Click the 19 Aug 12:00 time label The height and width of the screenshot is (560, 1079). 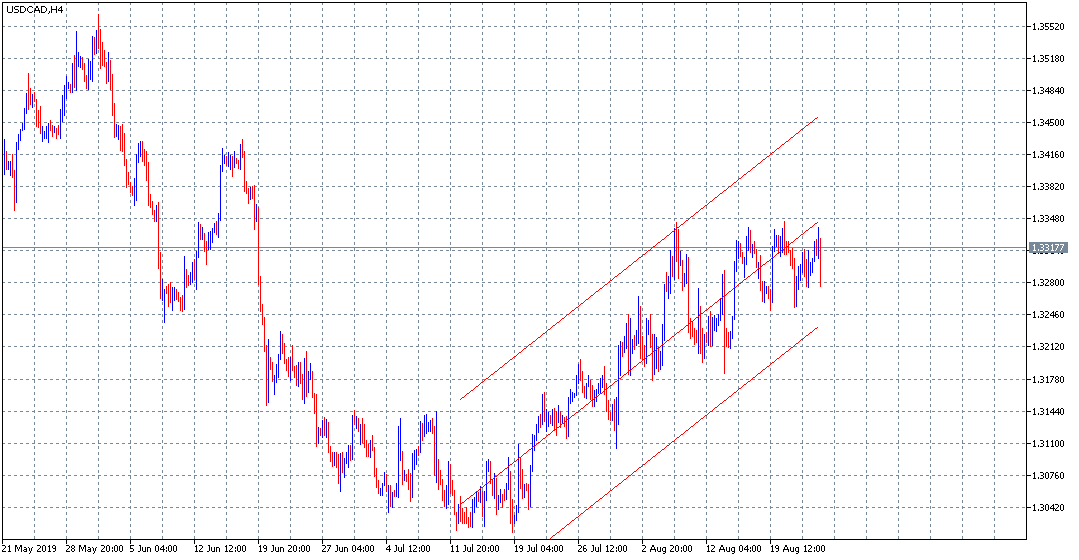pyautogui.click(x=798, y=548)
